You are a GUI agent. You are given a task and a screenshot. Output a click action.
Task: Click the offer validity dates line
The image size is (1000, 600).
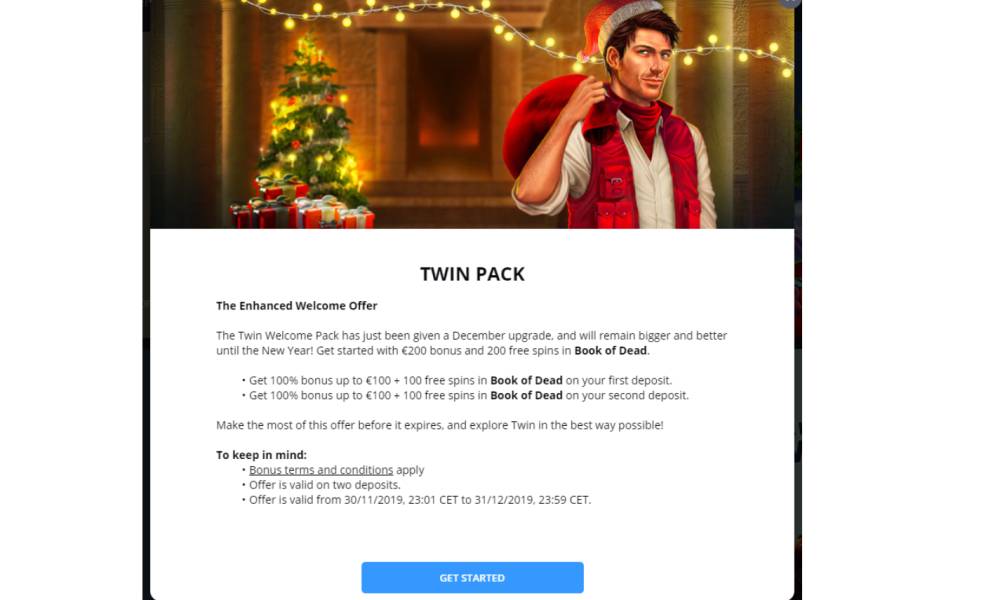[x=420, y=500]
